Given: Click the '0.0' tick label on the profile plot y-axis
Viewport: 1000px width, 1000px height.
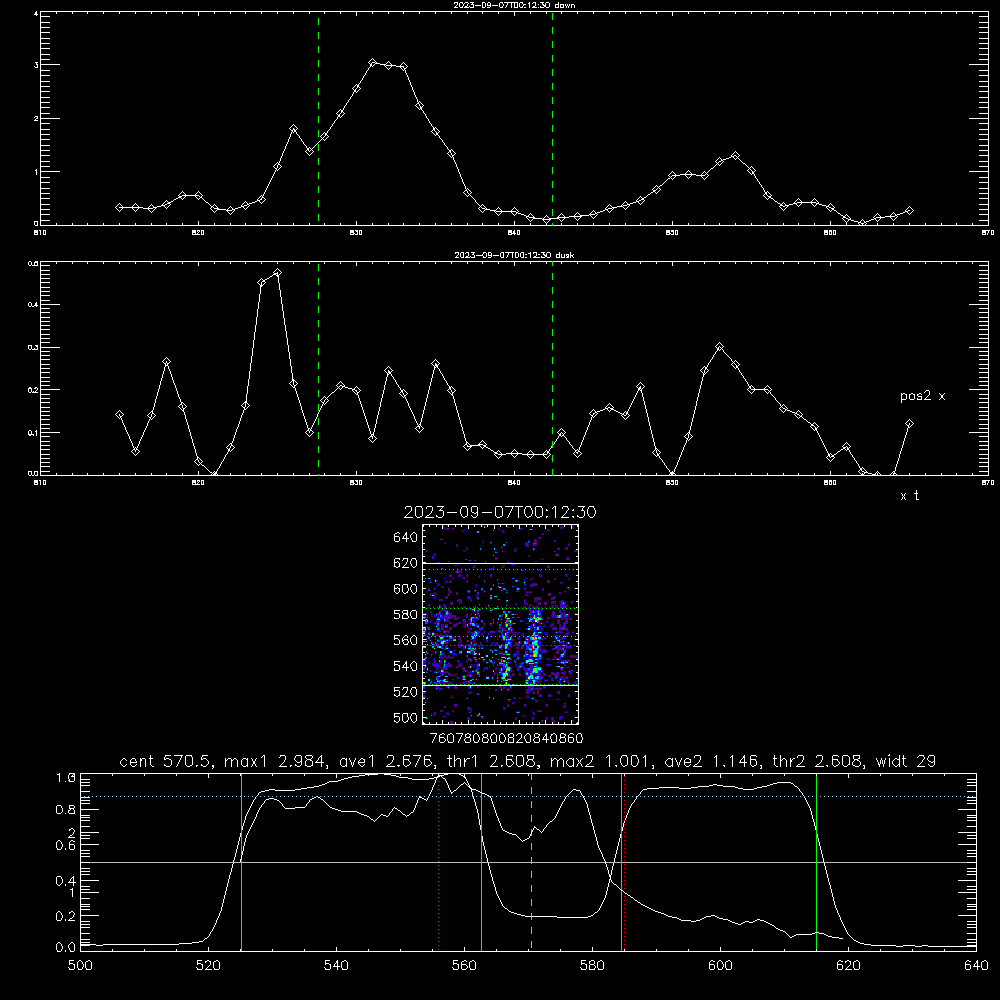Looking at the screenshot, I should (x=66, y=948).
